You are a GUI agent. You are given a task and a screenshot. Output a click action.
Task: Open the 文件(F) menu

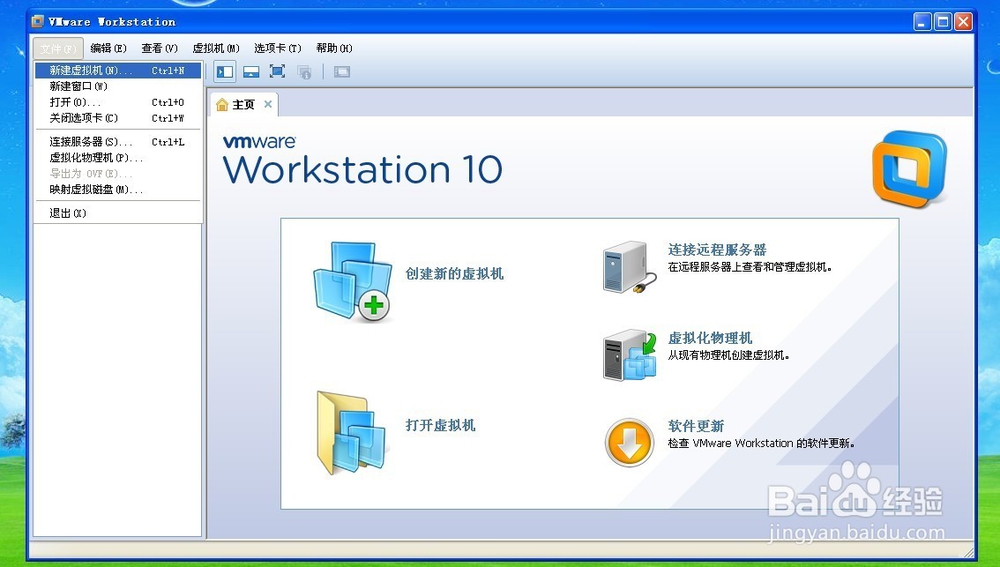click(x=58, y=48)
